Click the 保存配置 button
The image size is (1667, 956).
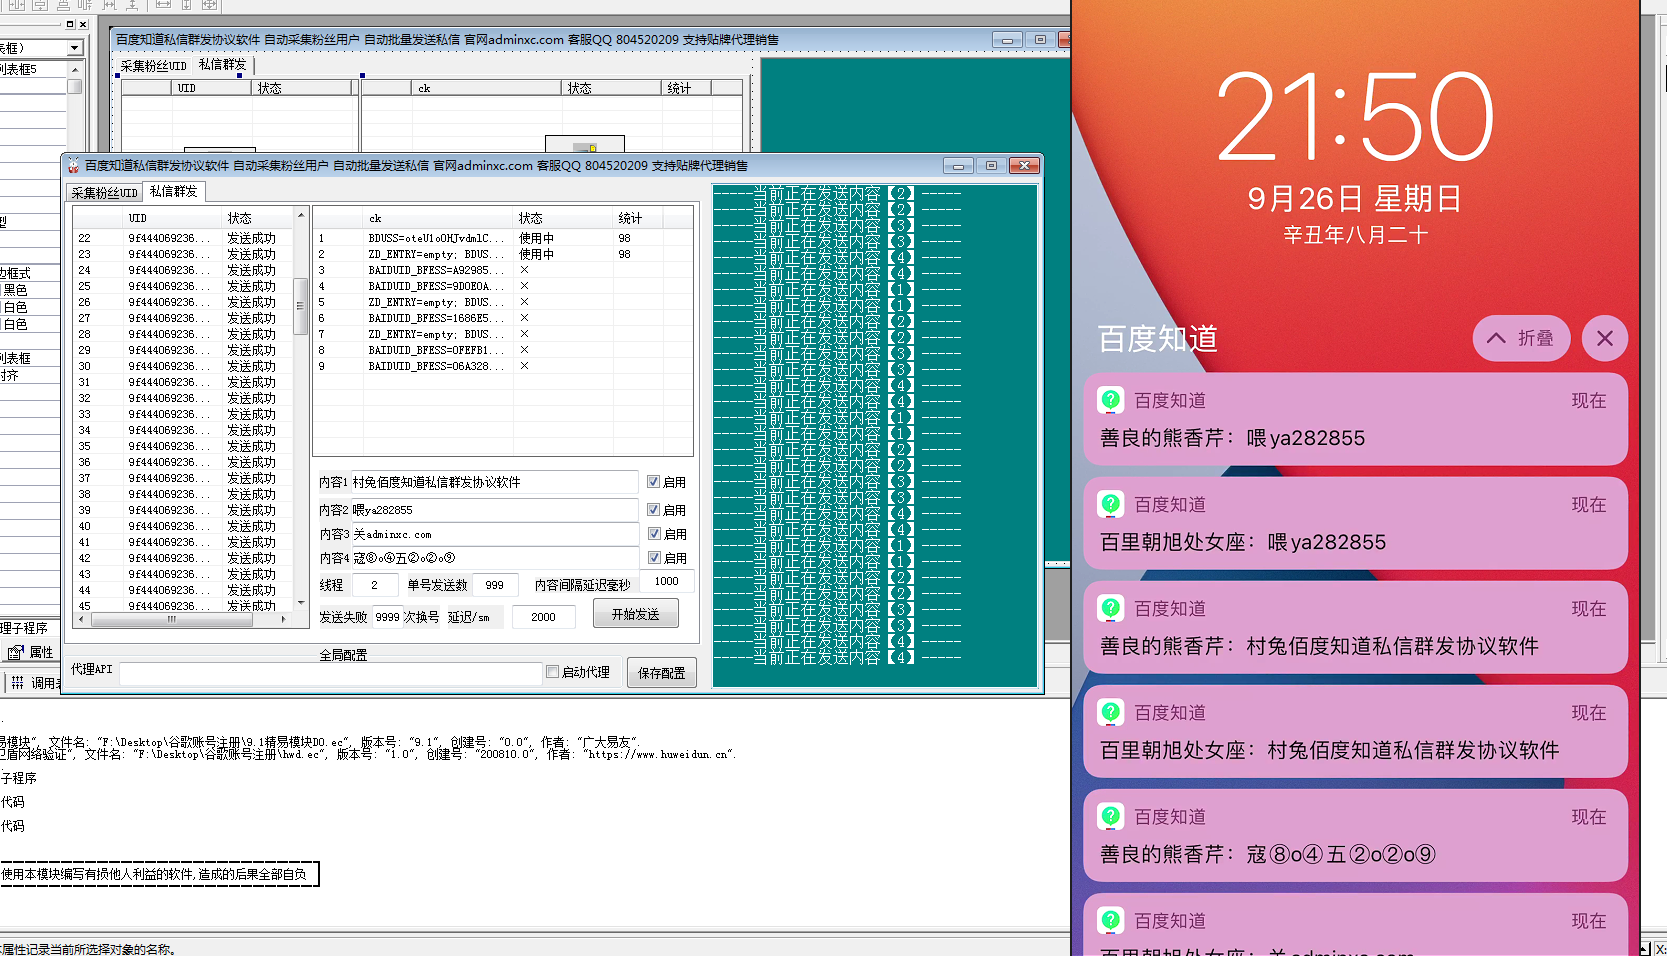tap(661, 673)
